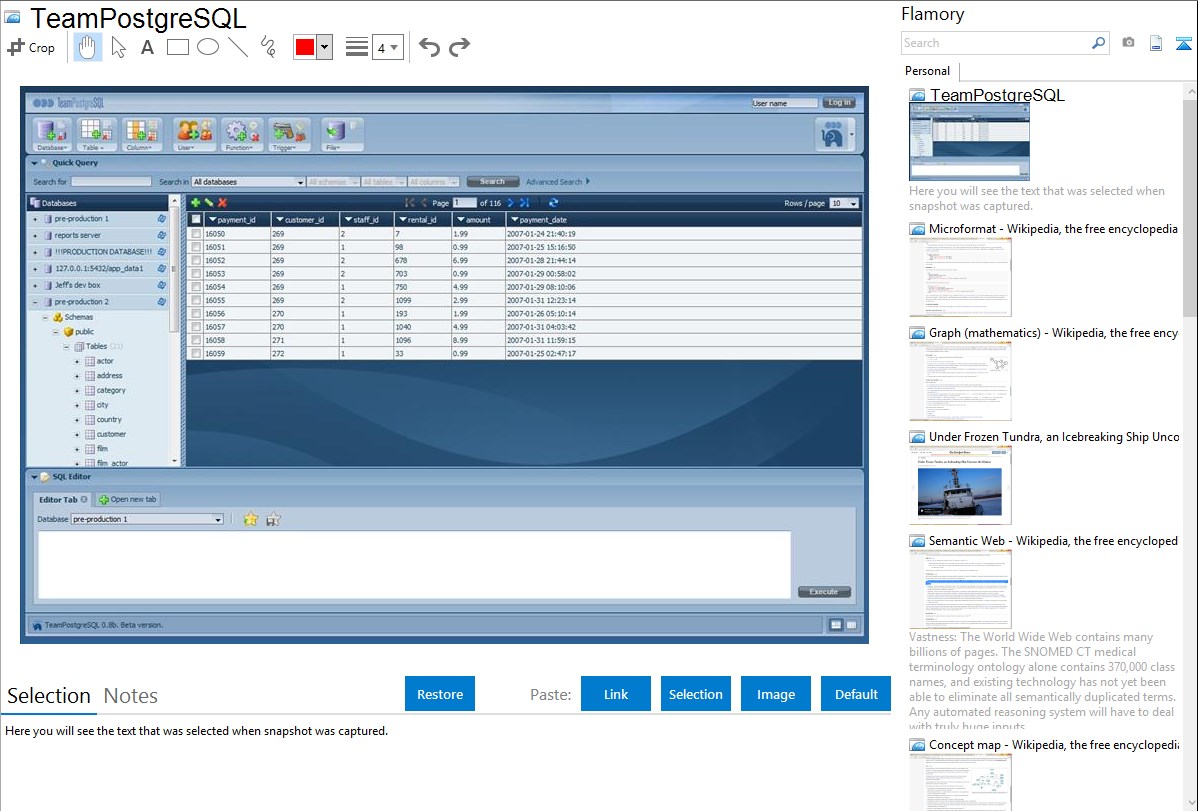The height and width of the screenshot is (811, 1198).
Task: Pick the freehand scribble tool
Action: click(268, 47)
